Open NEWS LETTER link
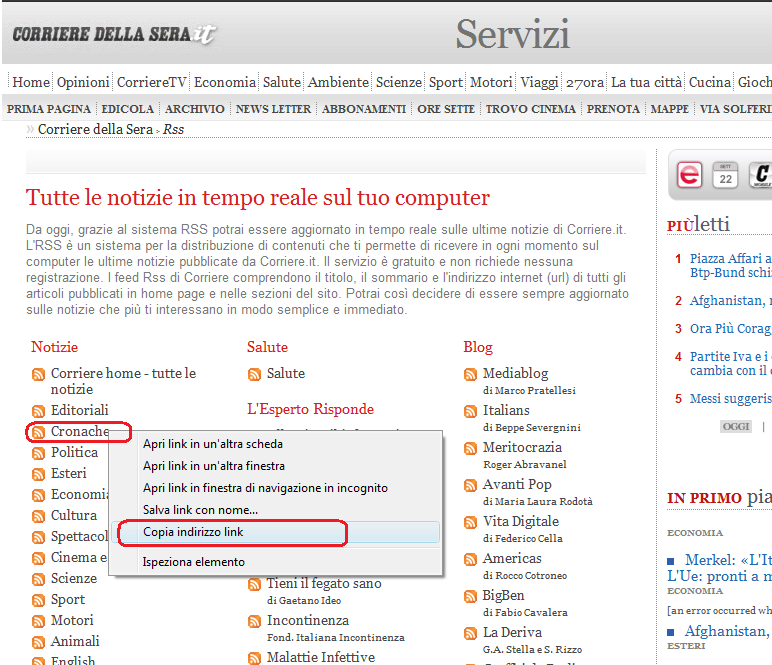 (273, 109)
